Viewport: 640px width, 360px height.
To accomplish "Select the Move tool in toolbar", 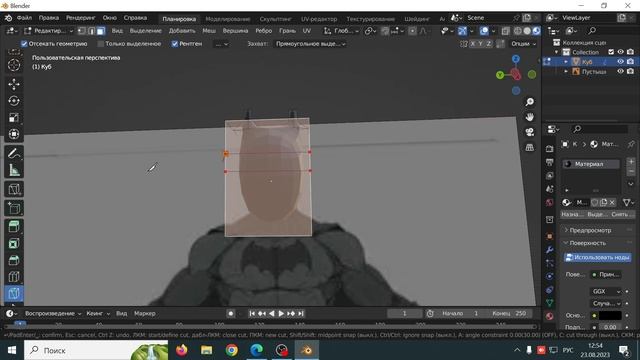I will pos(14,84).
